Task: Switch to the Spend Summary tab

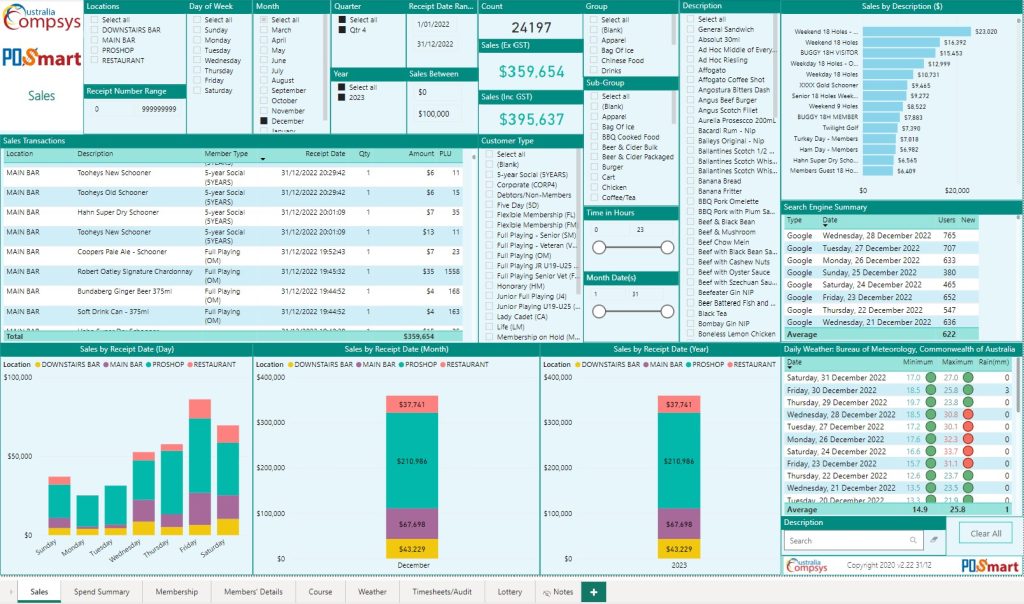Action: coord(101,592)
